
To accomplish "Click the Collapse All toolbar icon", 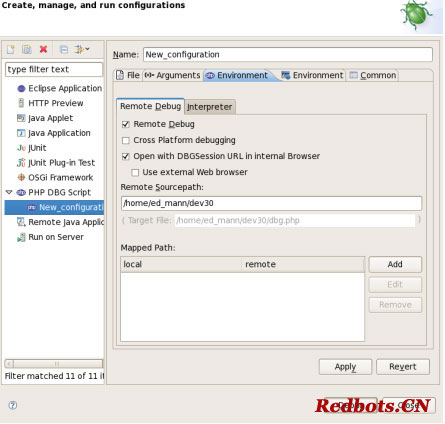I will [64, 49].
